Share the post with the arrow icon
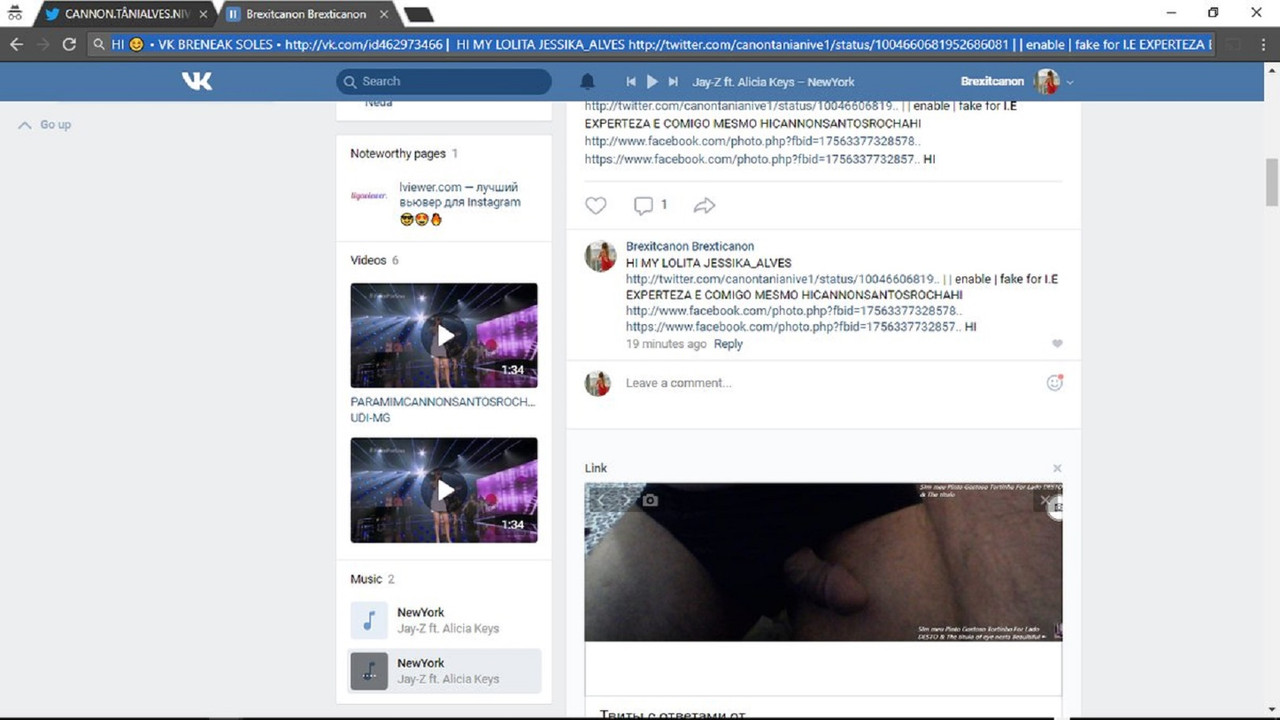The image size is (1280, 720). 705,205
